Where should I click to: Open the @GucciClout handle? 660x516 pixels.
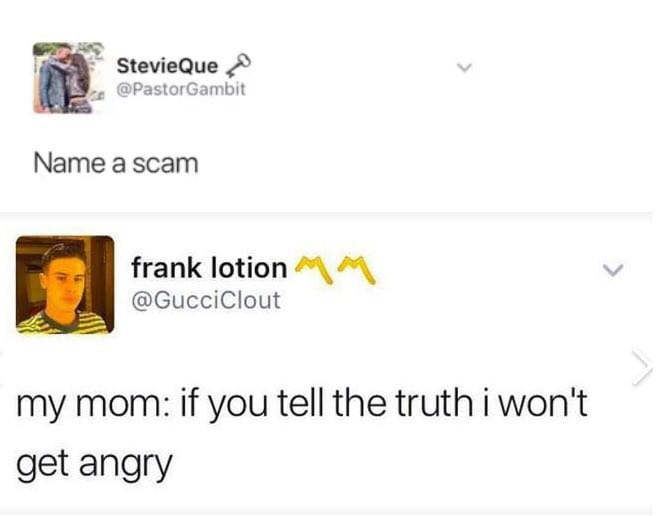(206, 300)
